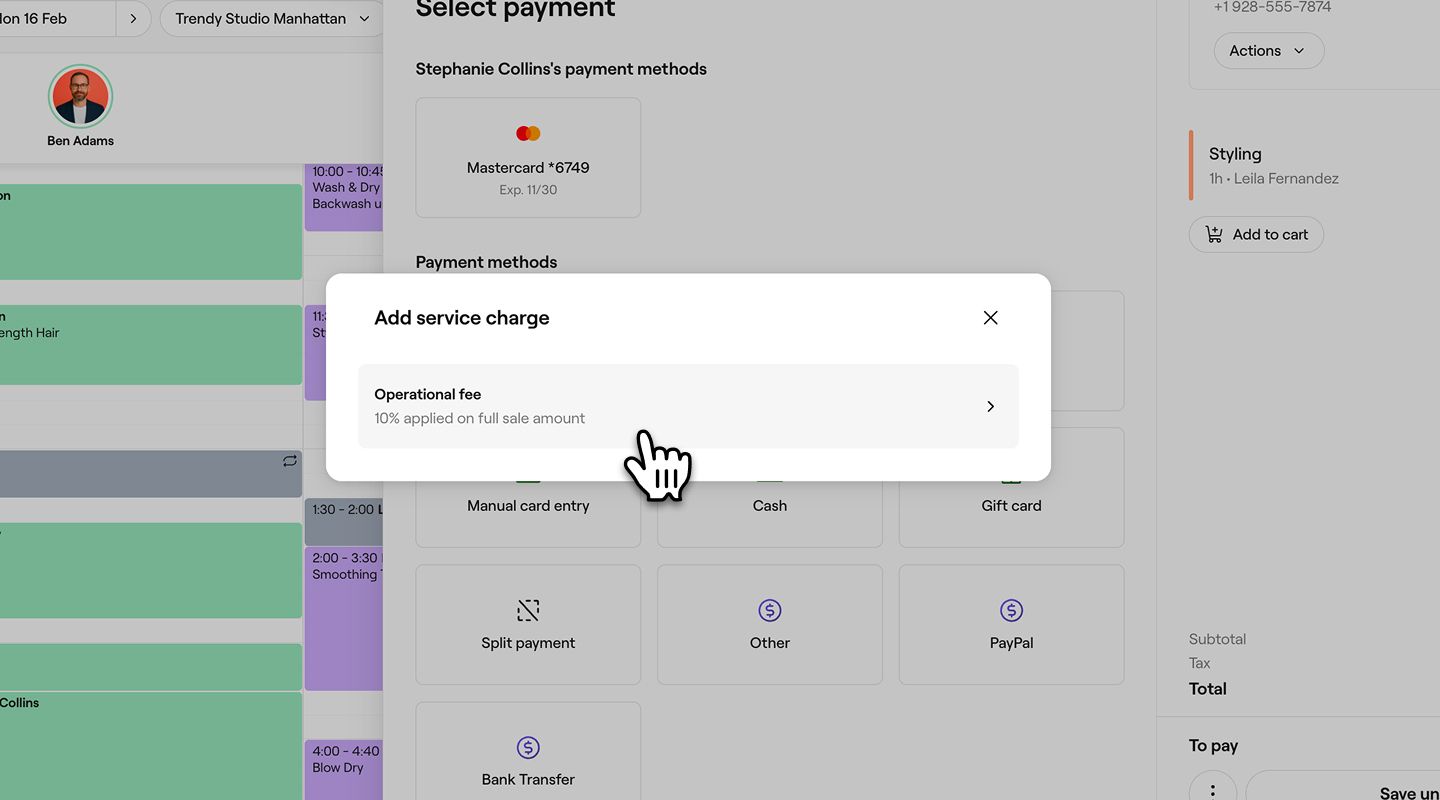
Task: Click Ben Adams's profile photo
Action: click(81, 97)
